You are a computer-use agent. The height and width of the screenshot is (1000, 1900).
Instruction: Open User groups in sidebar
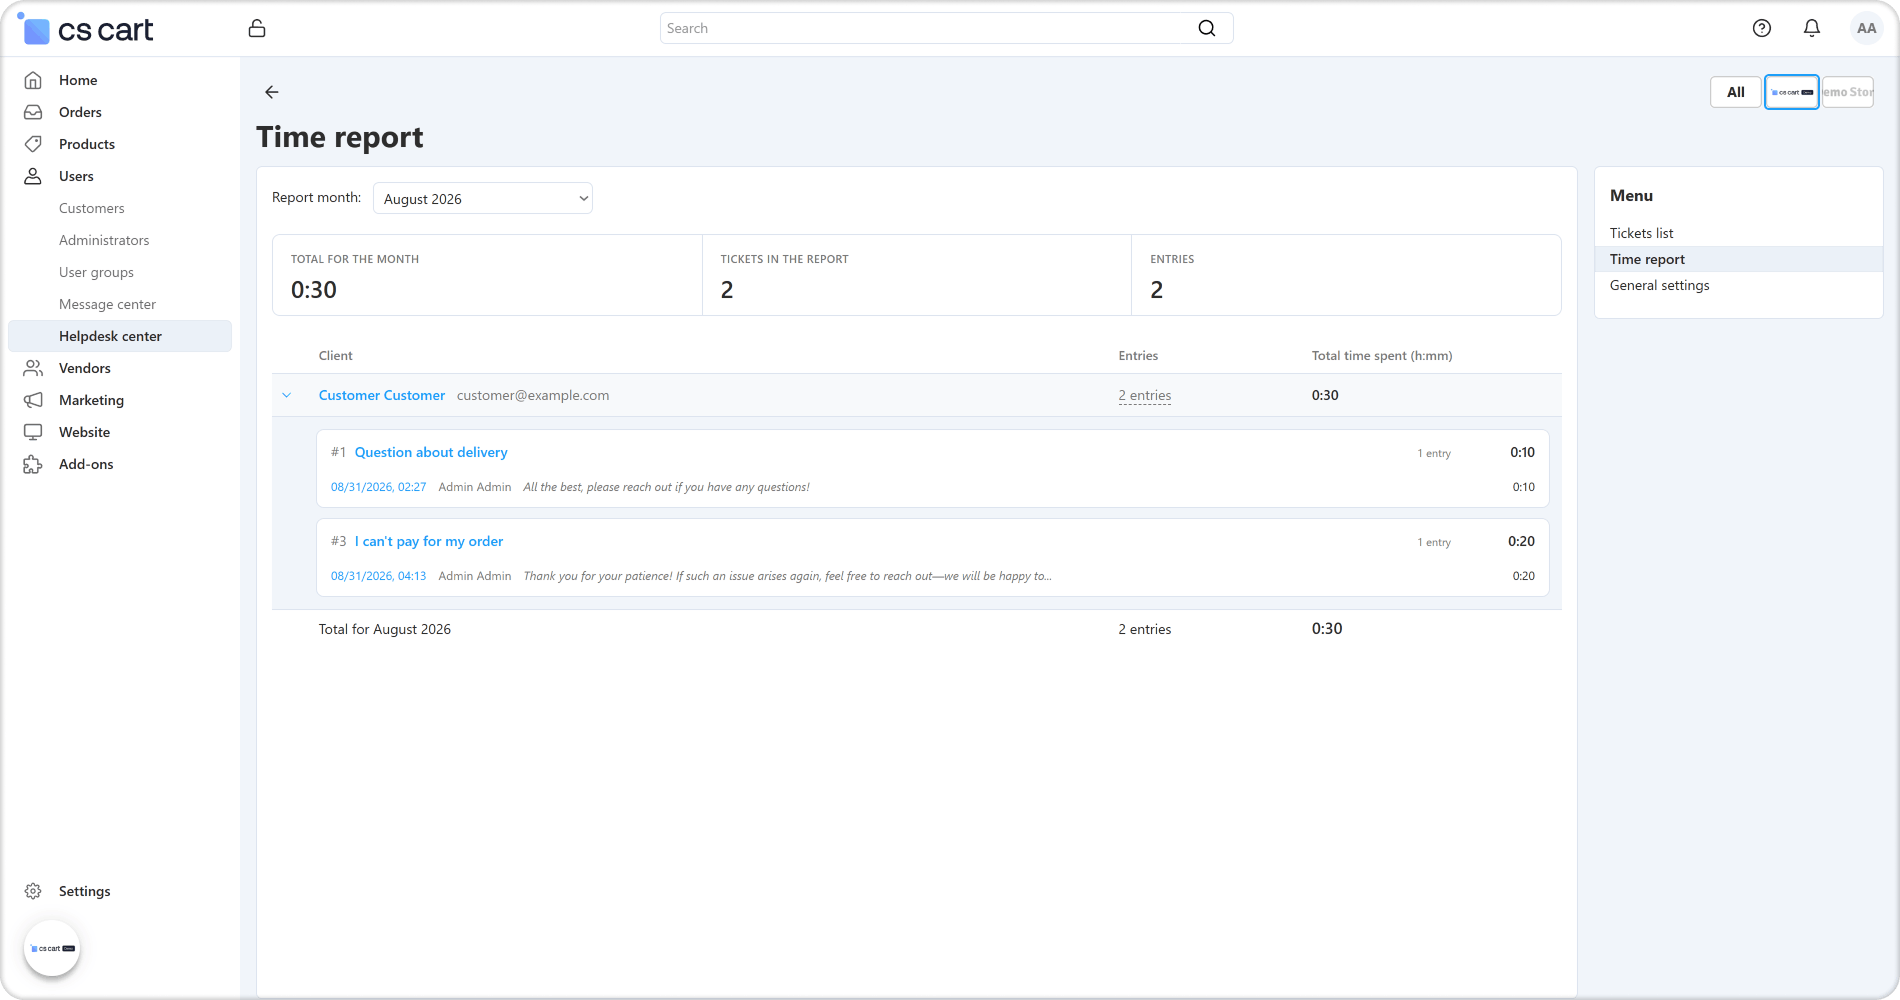click(x=96, y=272)
